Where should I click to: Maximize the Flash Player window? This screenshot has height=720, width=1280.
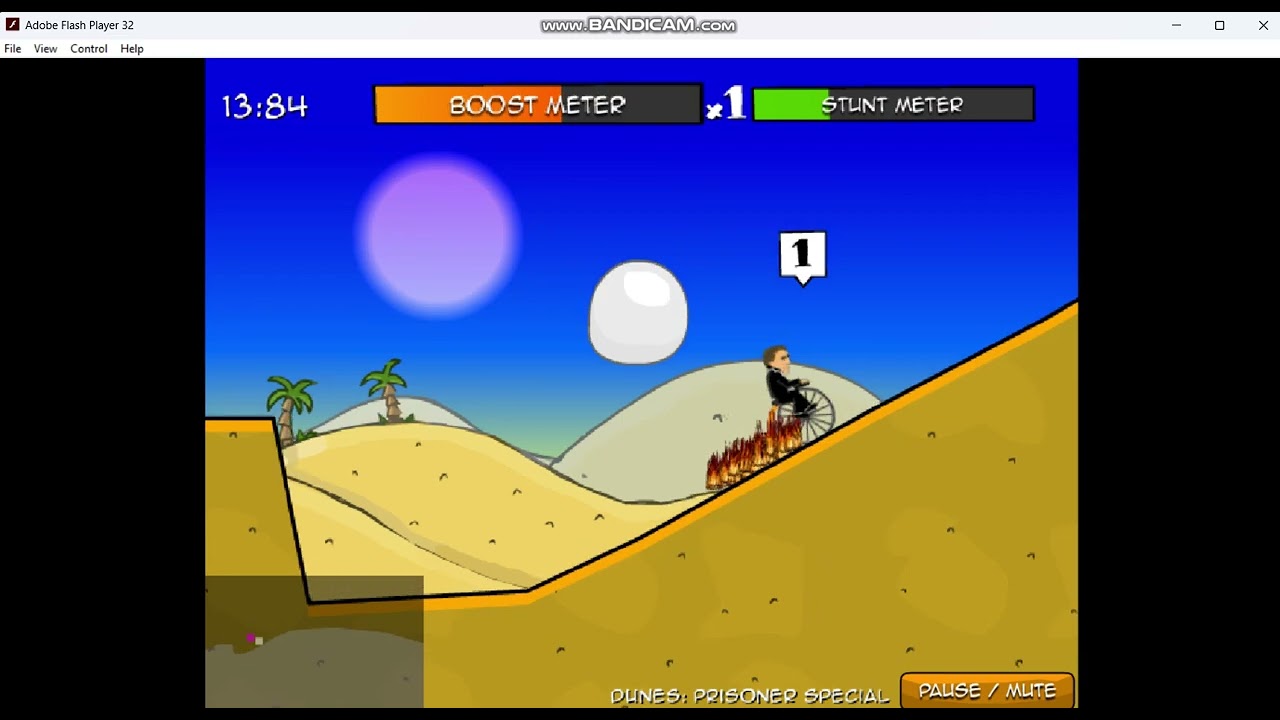coord(1220,25)
